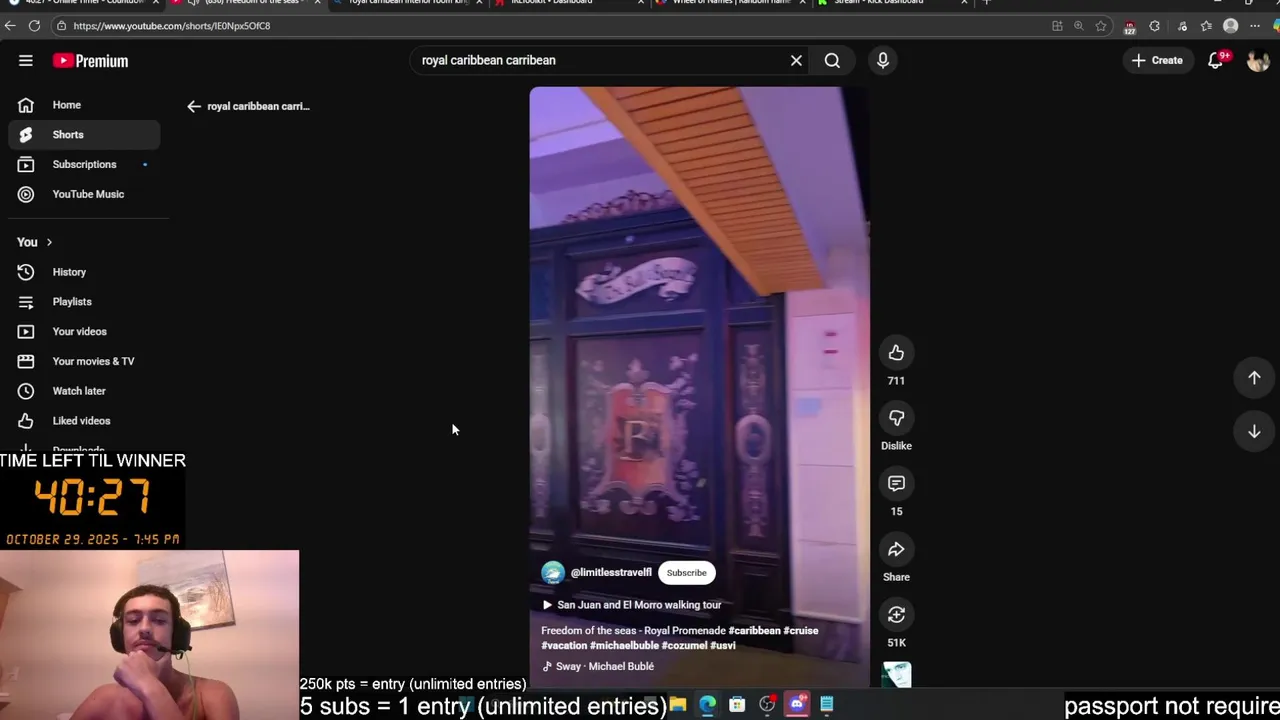The width and height of the screenshot is (1280, 720).
Task: Share the Short
Action: pos(896,549)
